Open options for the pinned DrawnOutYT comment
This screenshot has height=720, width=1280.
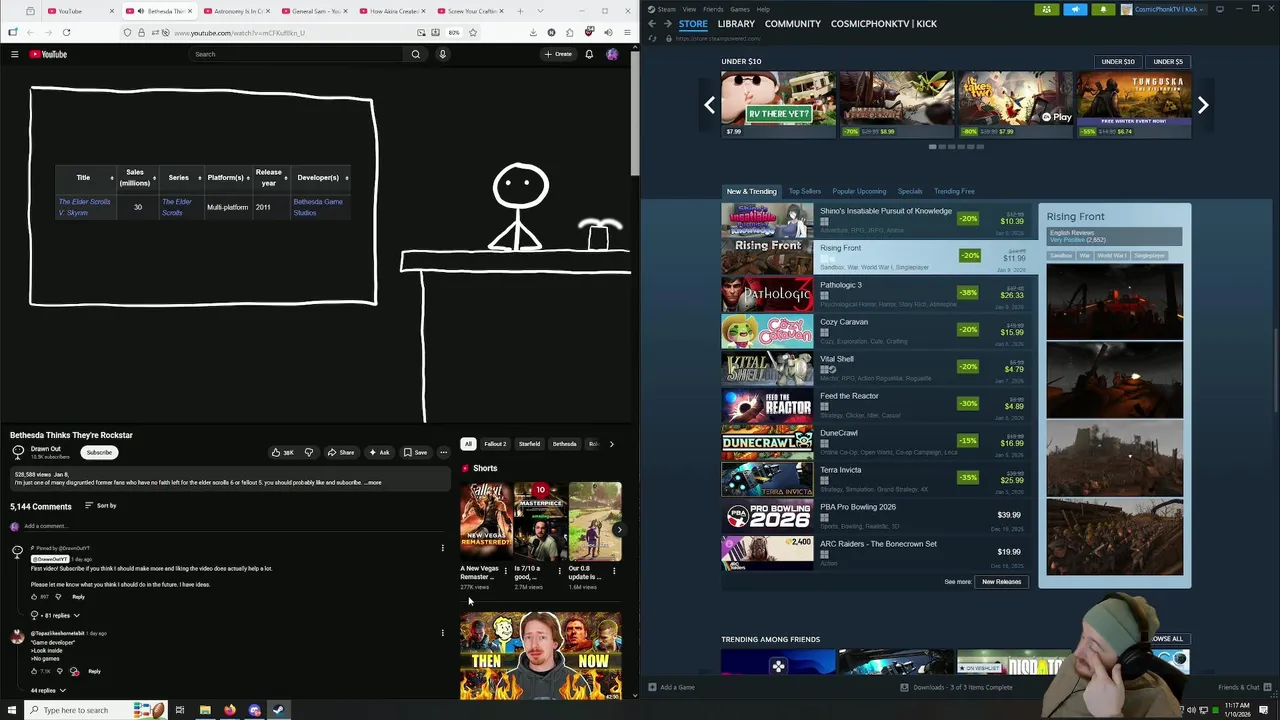[443, 548]
